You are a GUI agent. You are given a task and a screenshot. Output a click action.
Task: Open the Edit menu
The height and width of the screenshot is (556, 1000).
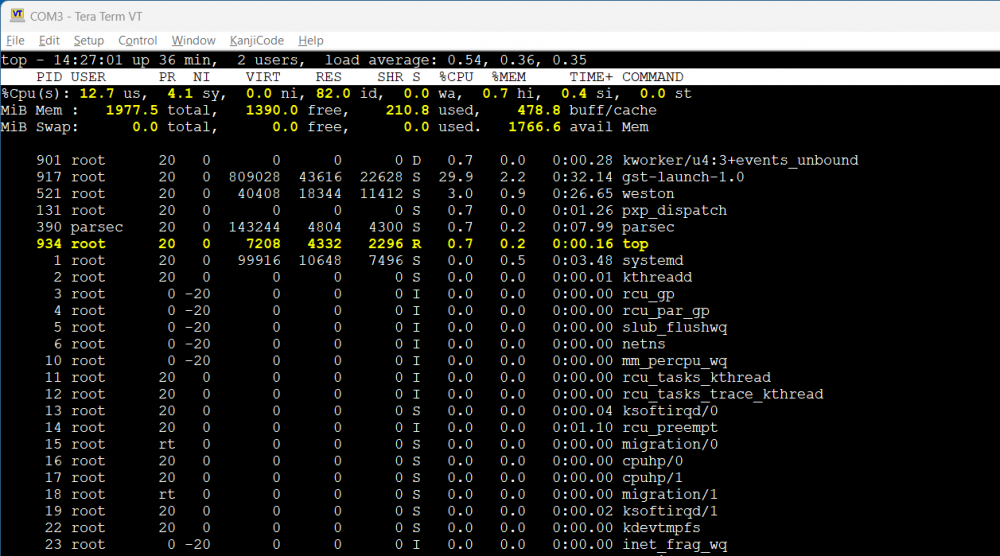click(49, 40)
